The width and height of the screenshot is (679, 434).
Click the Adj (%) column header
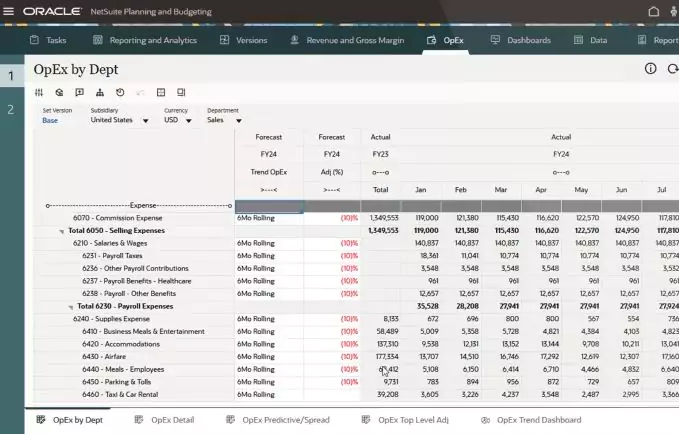point(332,172)
